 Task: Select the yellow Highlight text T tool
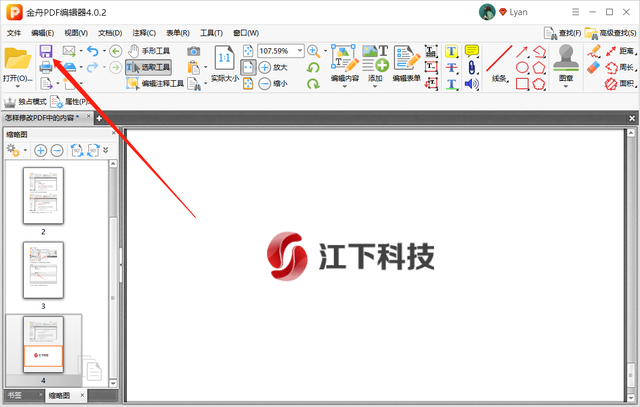[451, 51]
